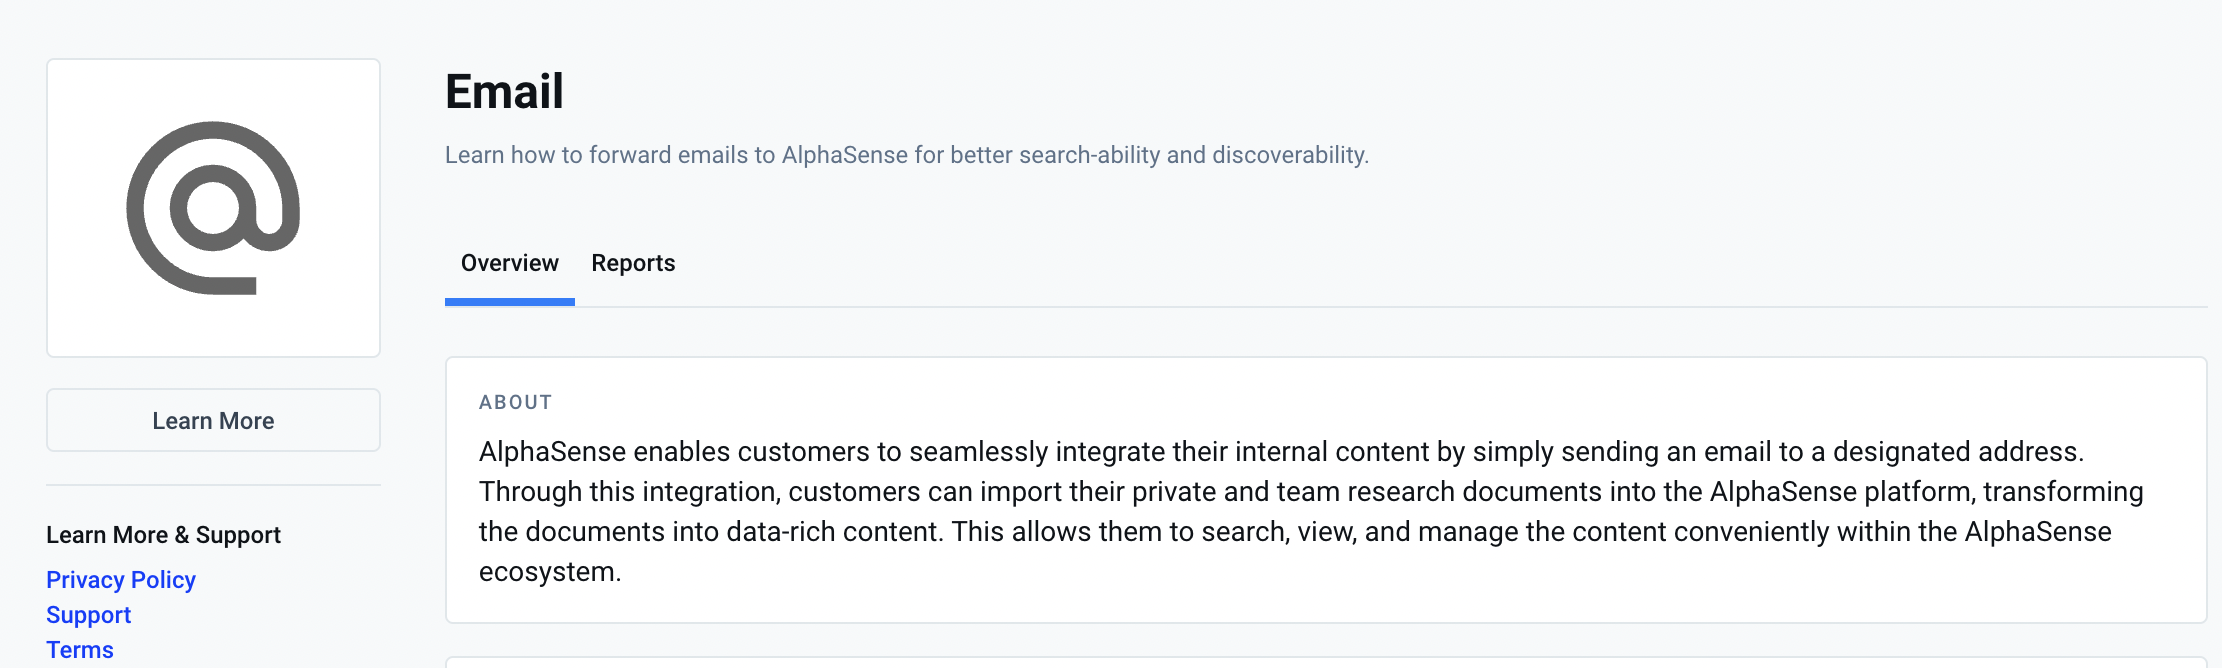2222x668 pixels.
Task: Open the Support link
Action: click(88, 615)
